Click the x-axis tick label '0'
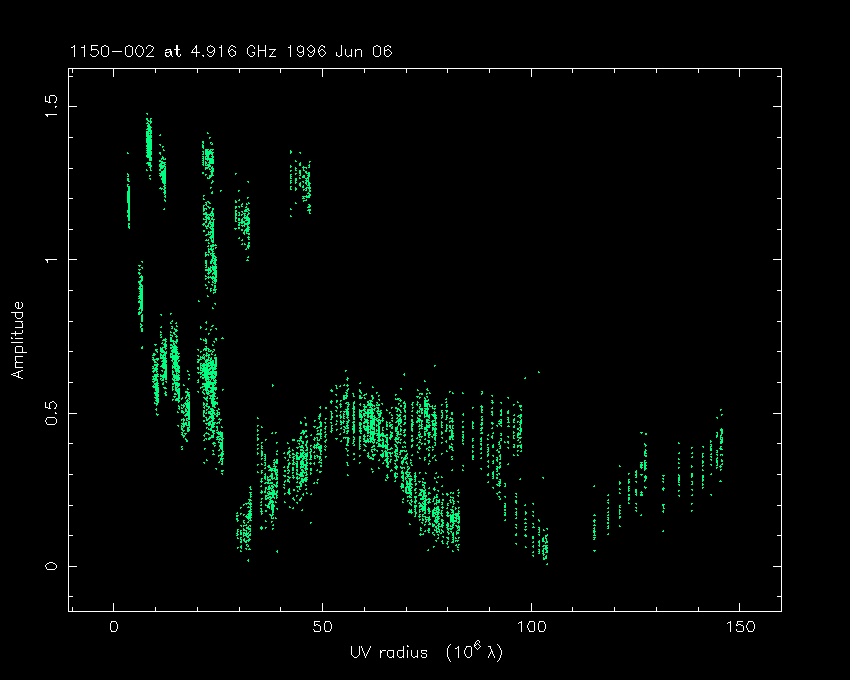Image resolution: width=850 pixels, height=680 pixels. [x=114, y=627]
